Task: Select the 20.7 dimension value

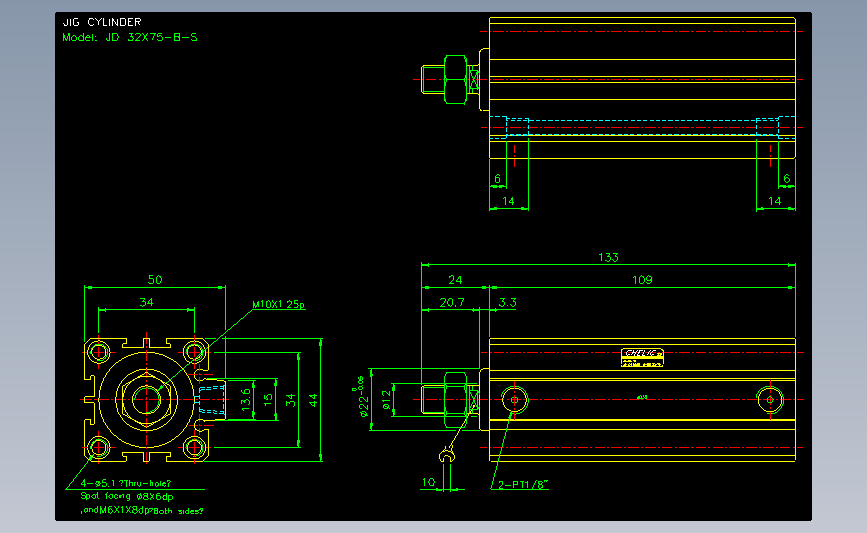Action: click(x=452, y=302)
